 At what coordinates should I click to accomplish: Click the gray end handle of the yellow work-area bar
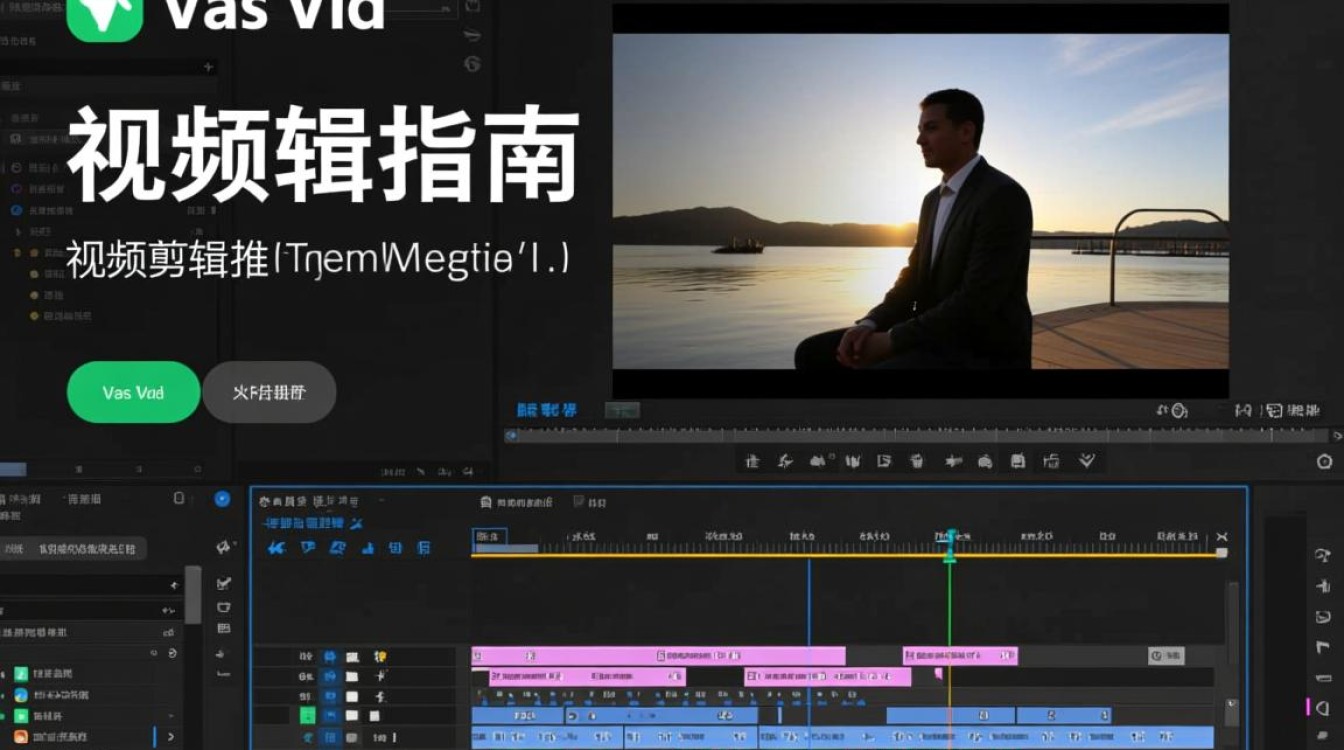click(1221, 553)
